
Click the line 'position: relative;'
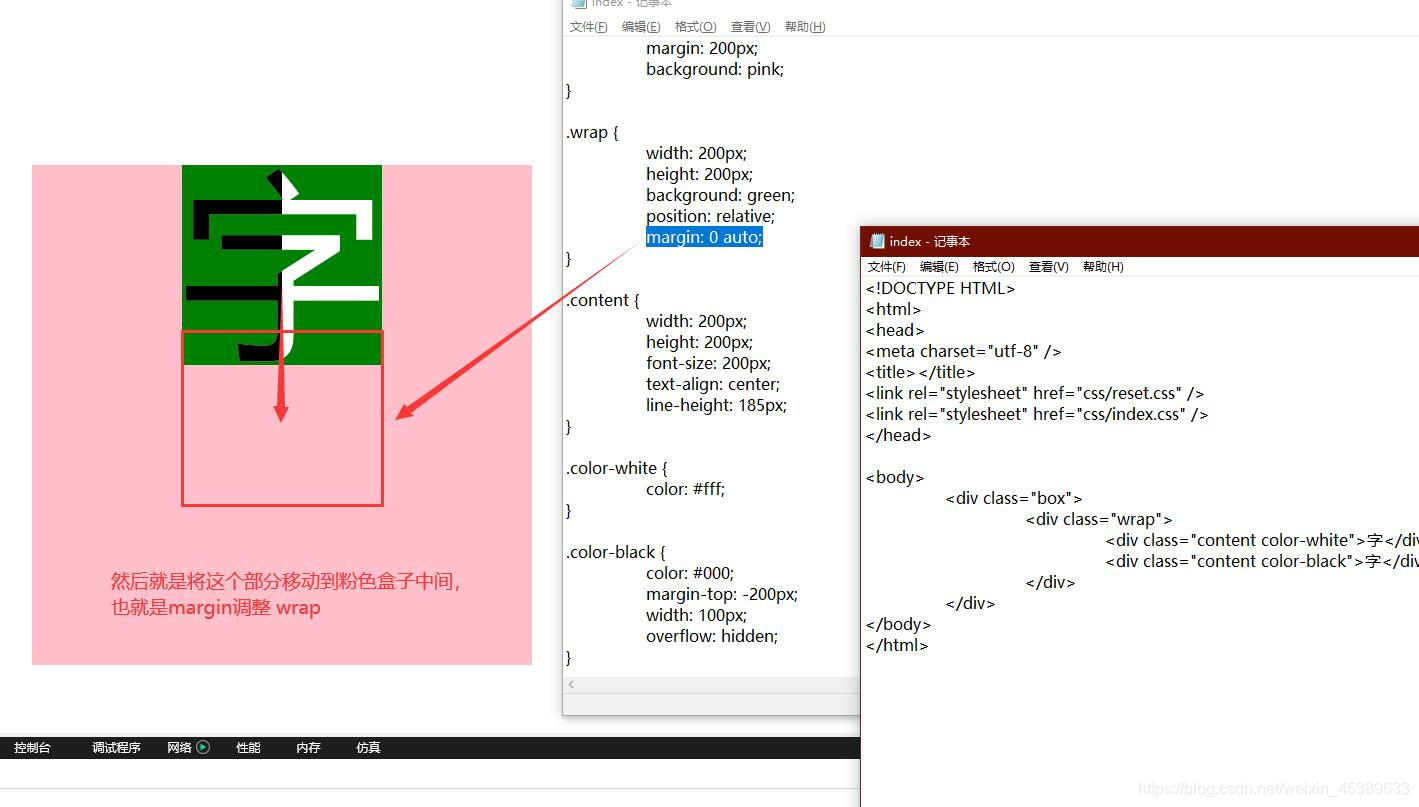pos(710,216)
